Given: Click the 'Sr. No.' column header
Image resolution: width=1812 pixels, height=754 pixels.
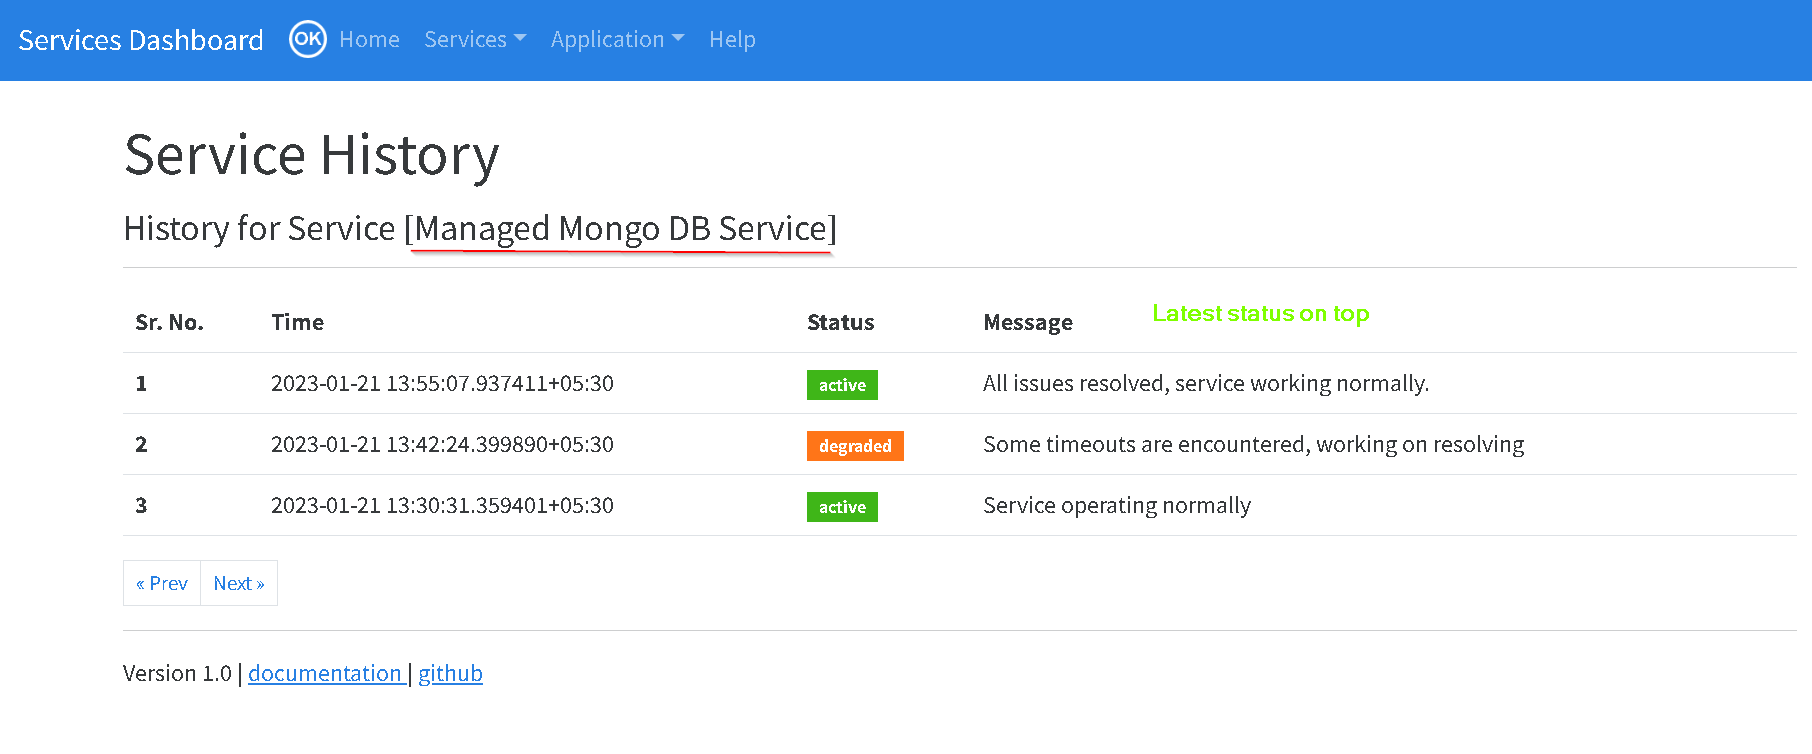Looking at the screenshot, I should click(169, 322).
